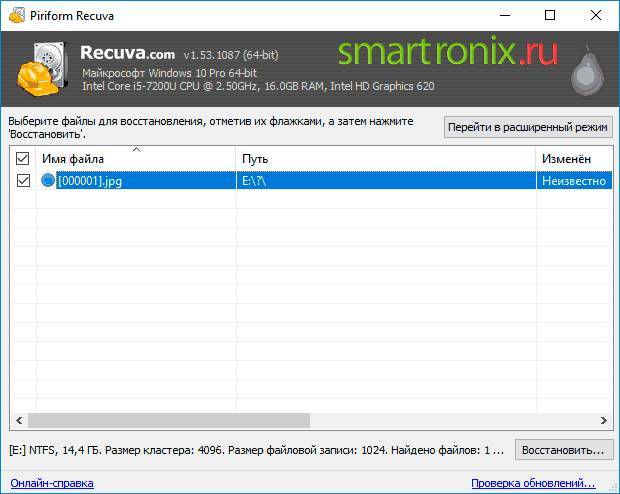Sort by the Имя файла column
The height and width of the screenshot is (494, 620).
[136, 159]
